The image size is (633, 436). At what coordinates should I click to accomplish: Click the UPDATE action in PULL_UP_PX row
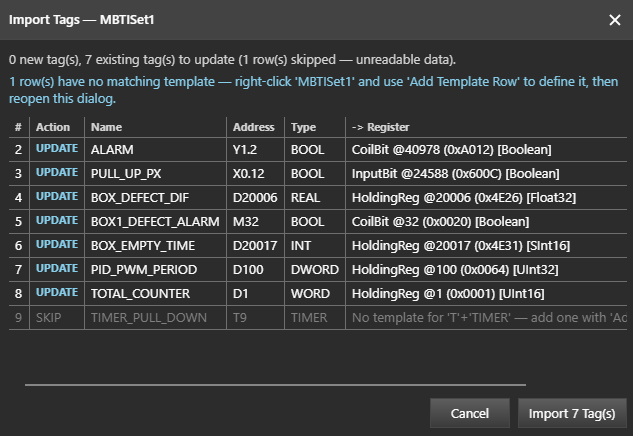pyautogui.click(x=57, y=172)
